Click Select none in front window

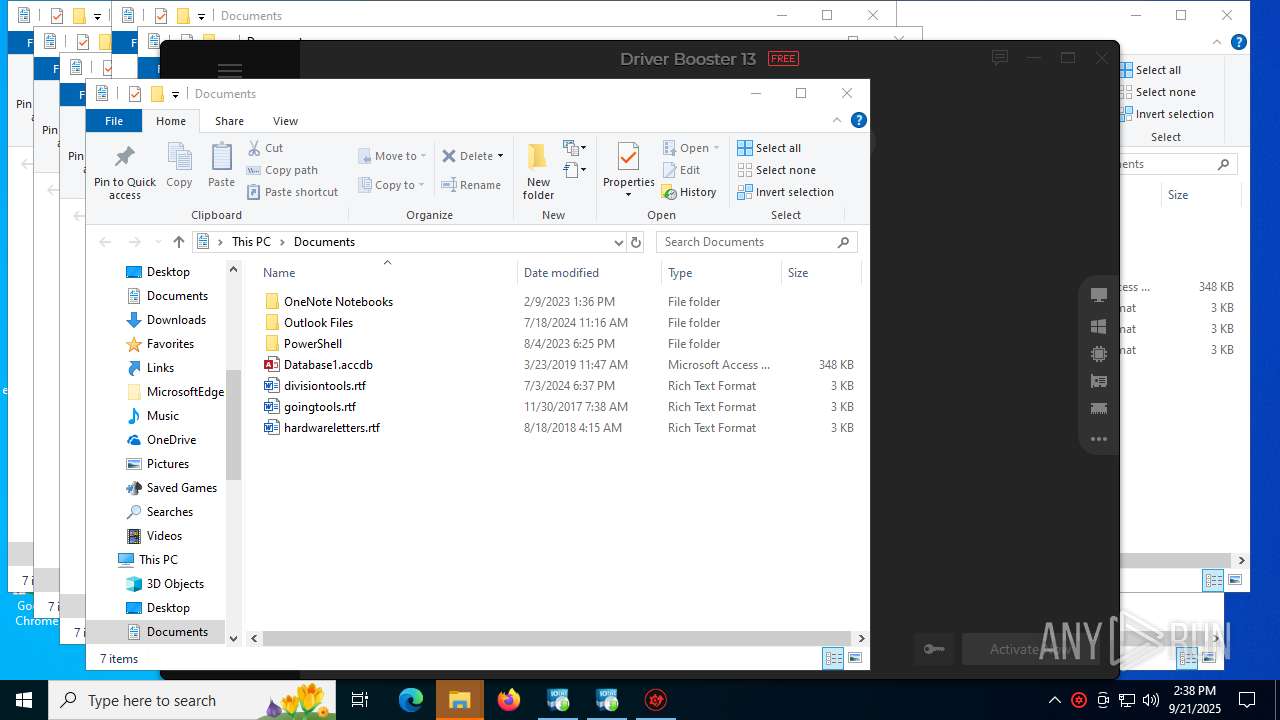[776, 170]
